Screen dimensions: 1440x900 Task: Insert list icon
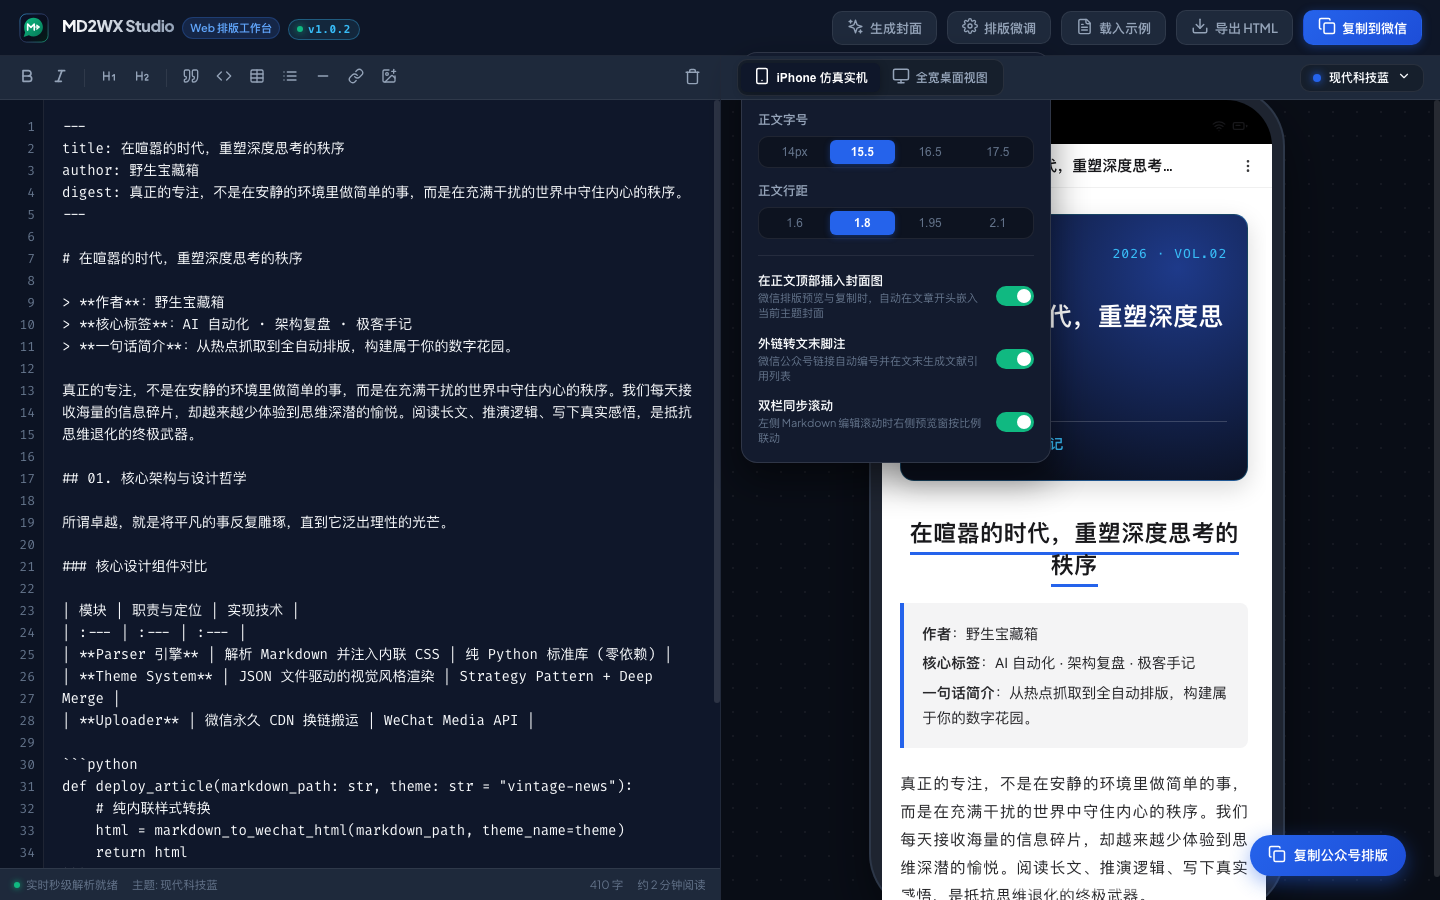(290, 76)
